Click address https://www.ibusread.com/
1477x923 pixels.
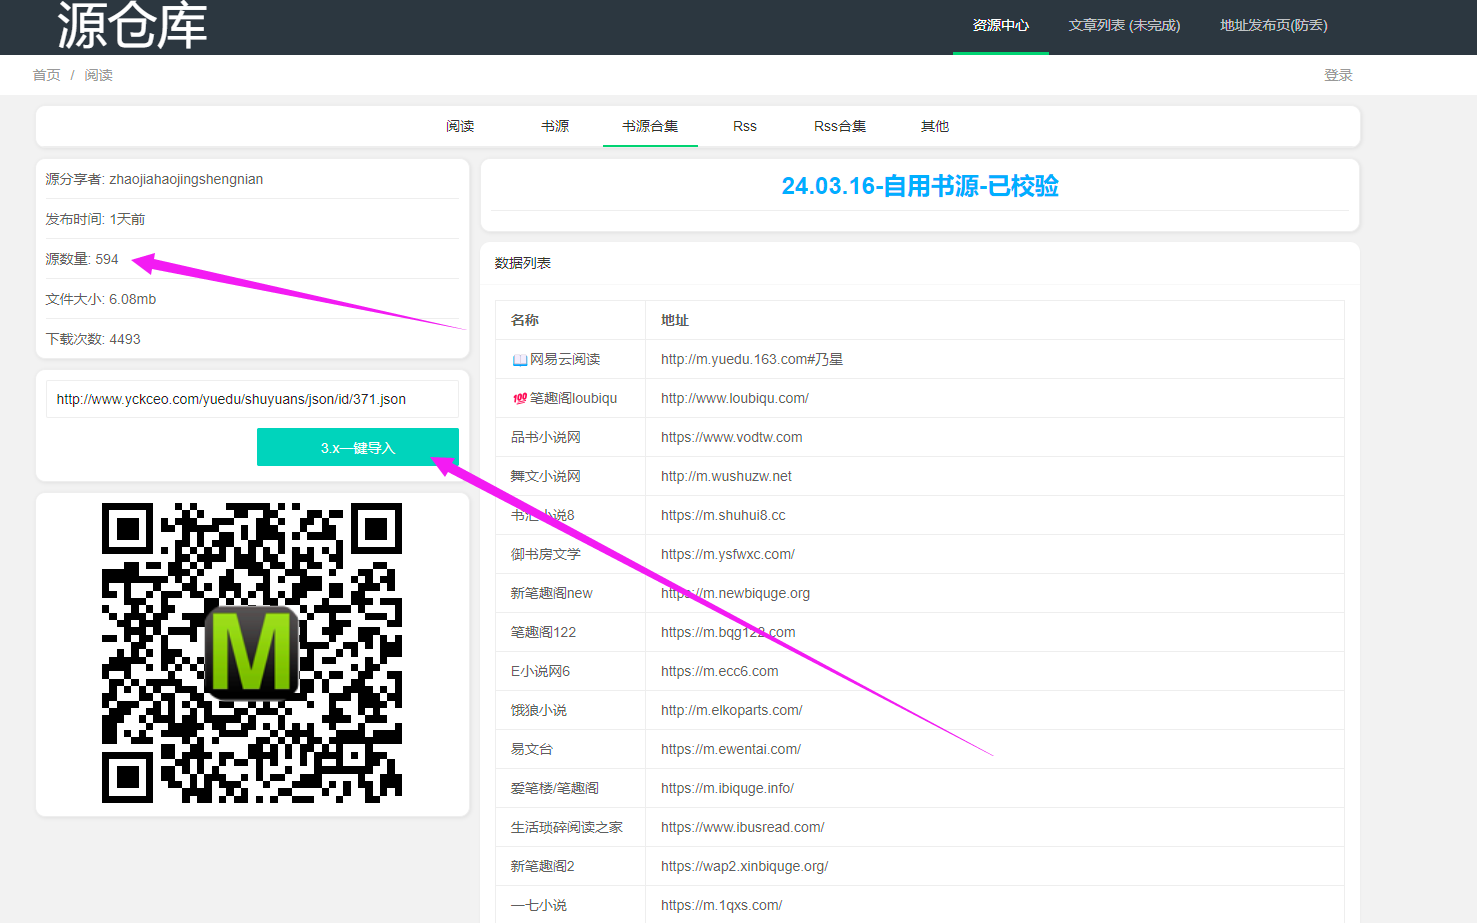click(743, 827)
